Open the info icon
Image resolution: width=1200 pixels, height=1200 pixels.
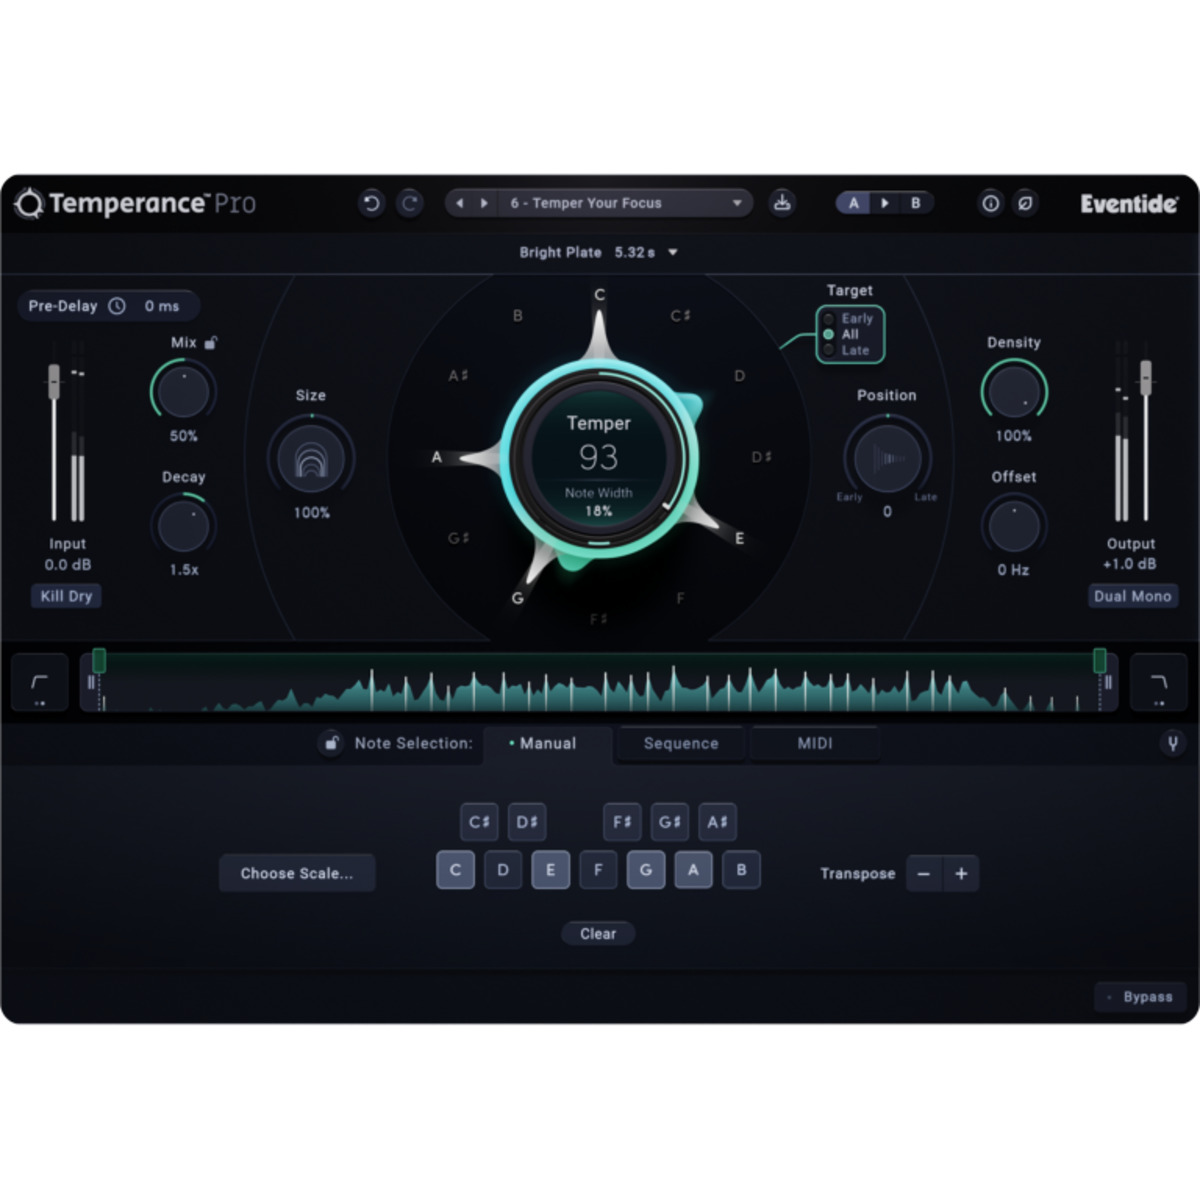(x=990, y=203)
